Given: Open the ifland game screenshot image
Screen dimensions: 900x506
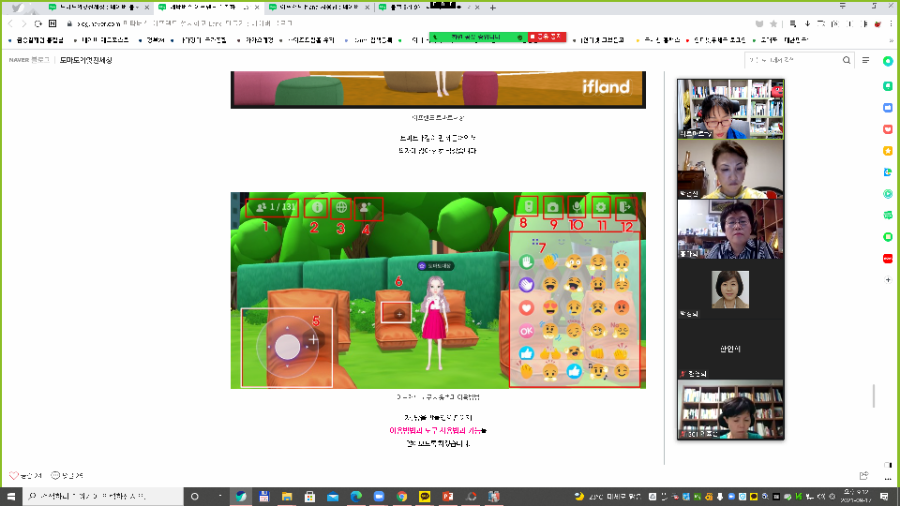Looking at the screenshot, I should 438,290.
